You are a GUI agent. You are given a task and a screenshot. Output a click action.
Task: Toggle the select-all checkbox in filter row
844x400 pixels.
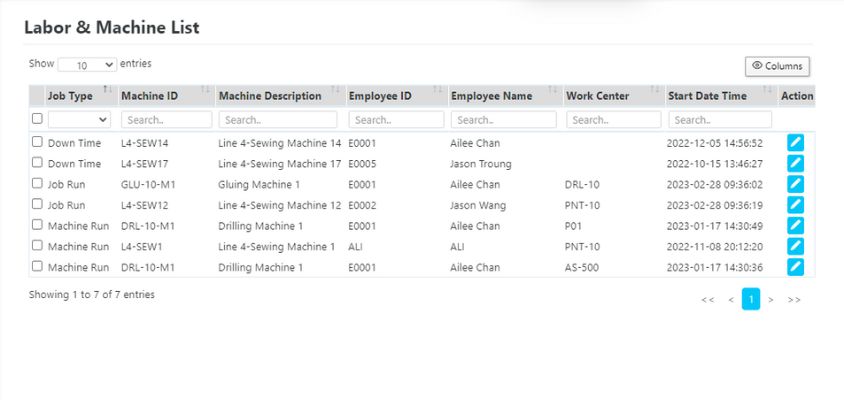click(37, 119)
